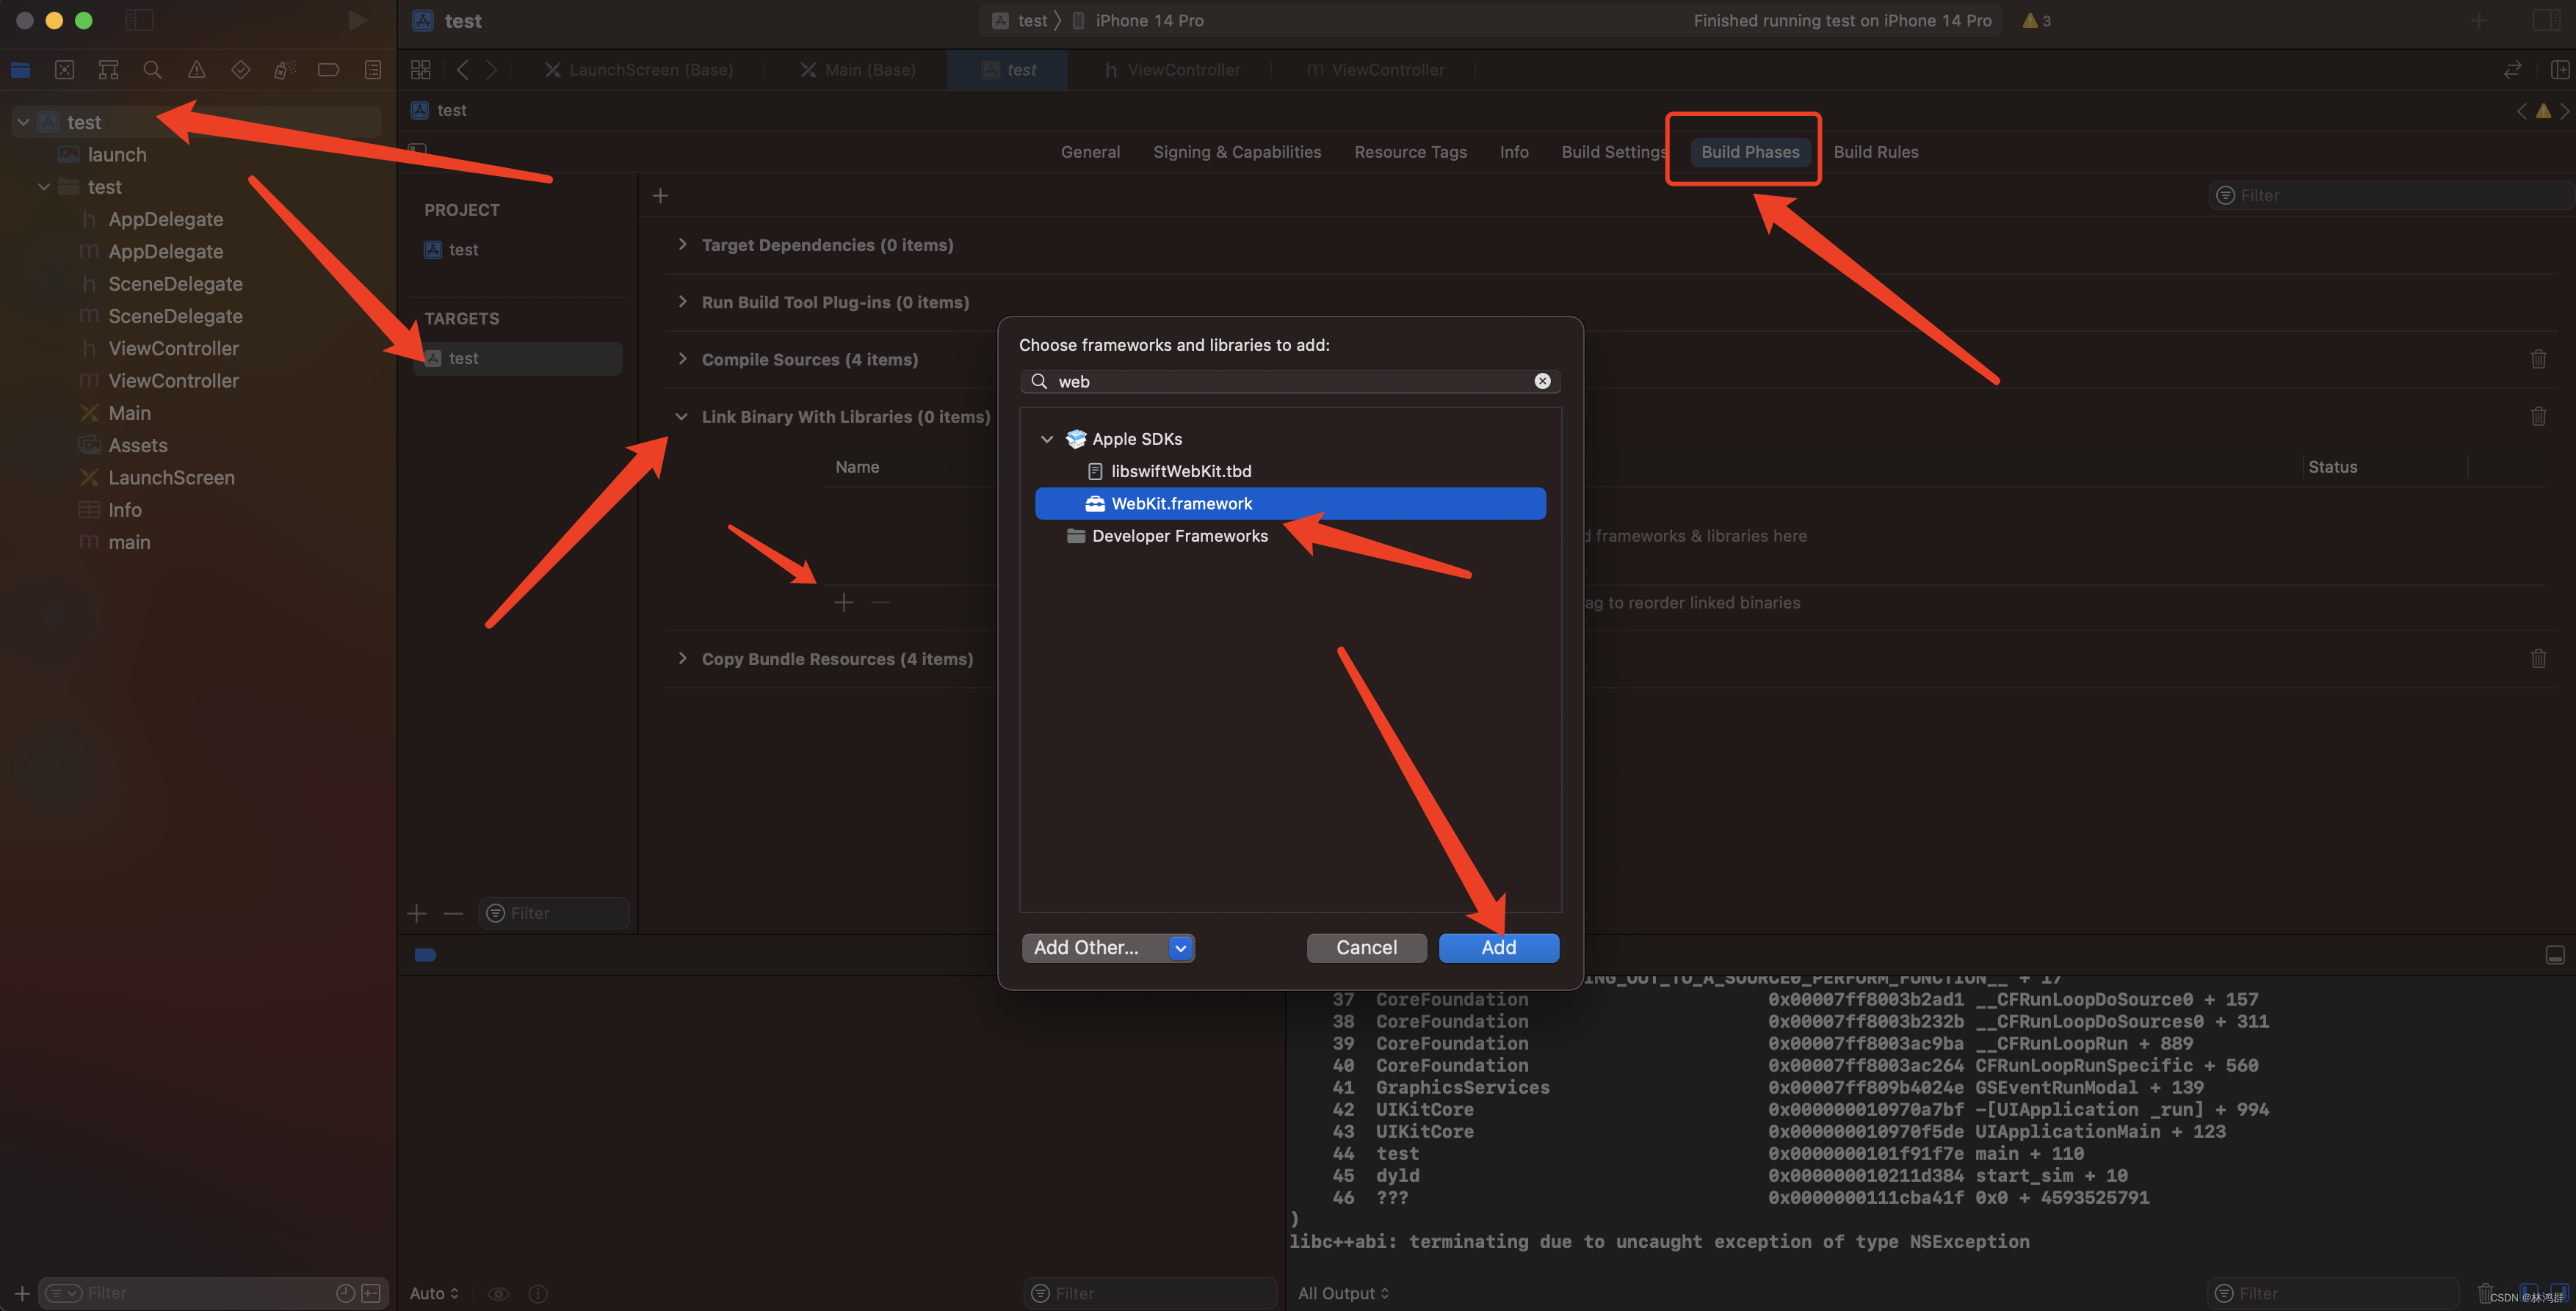This screenshot has width=2576, height=1311.
Task: Open the Find navigator magnifier icon
Action: [152, 70]
